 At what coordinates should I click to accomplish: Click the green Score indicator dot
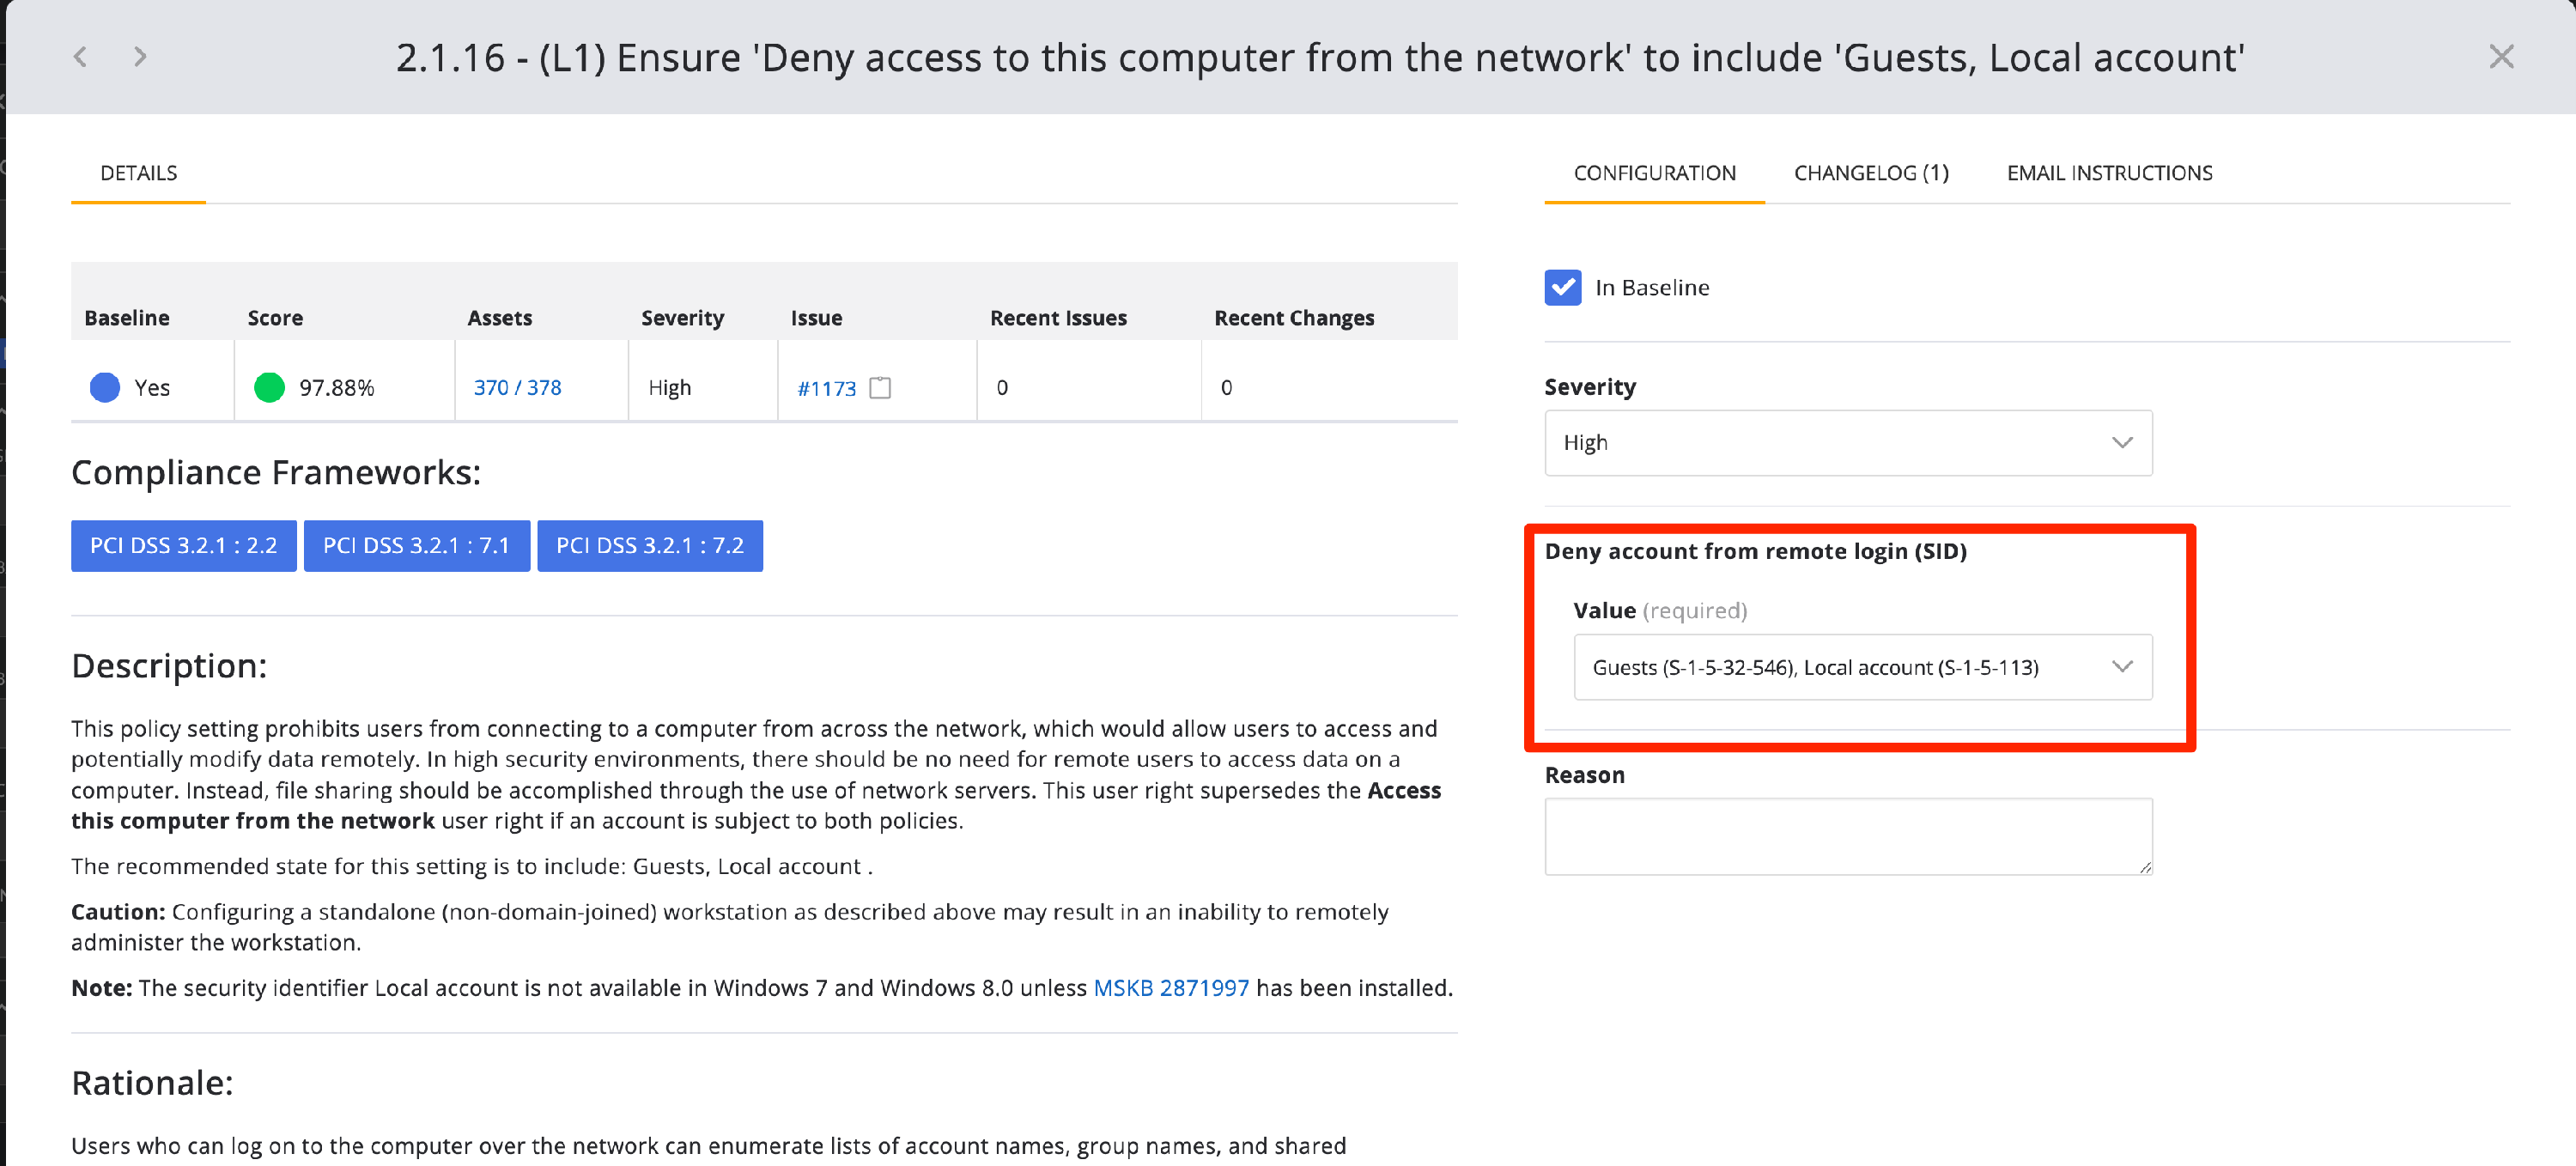[269, 388]
